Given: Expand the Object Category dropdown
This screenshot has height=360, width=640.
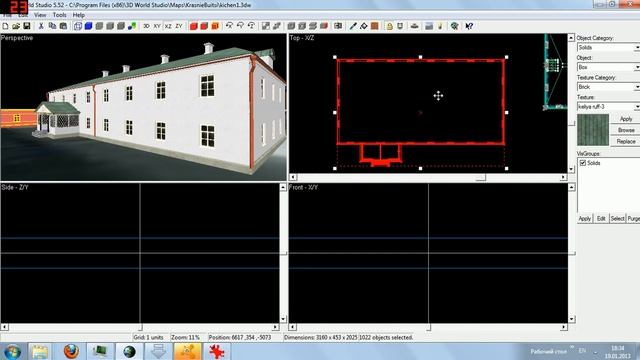Looking at the screenshot, I should (637, 48).
